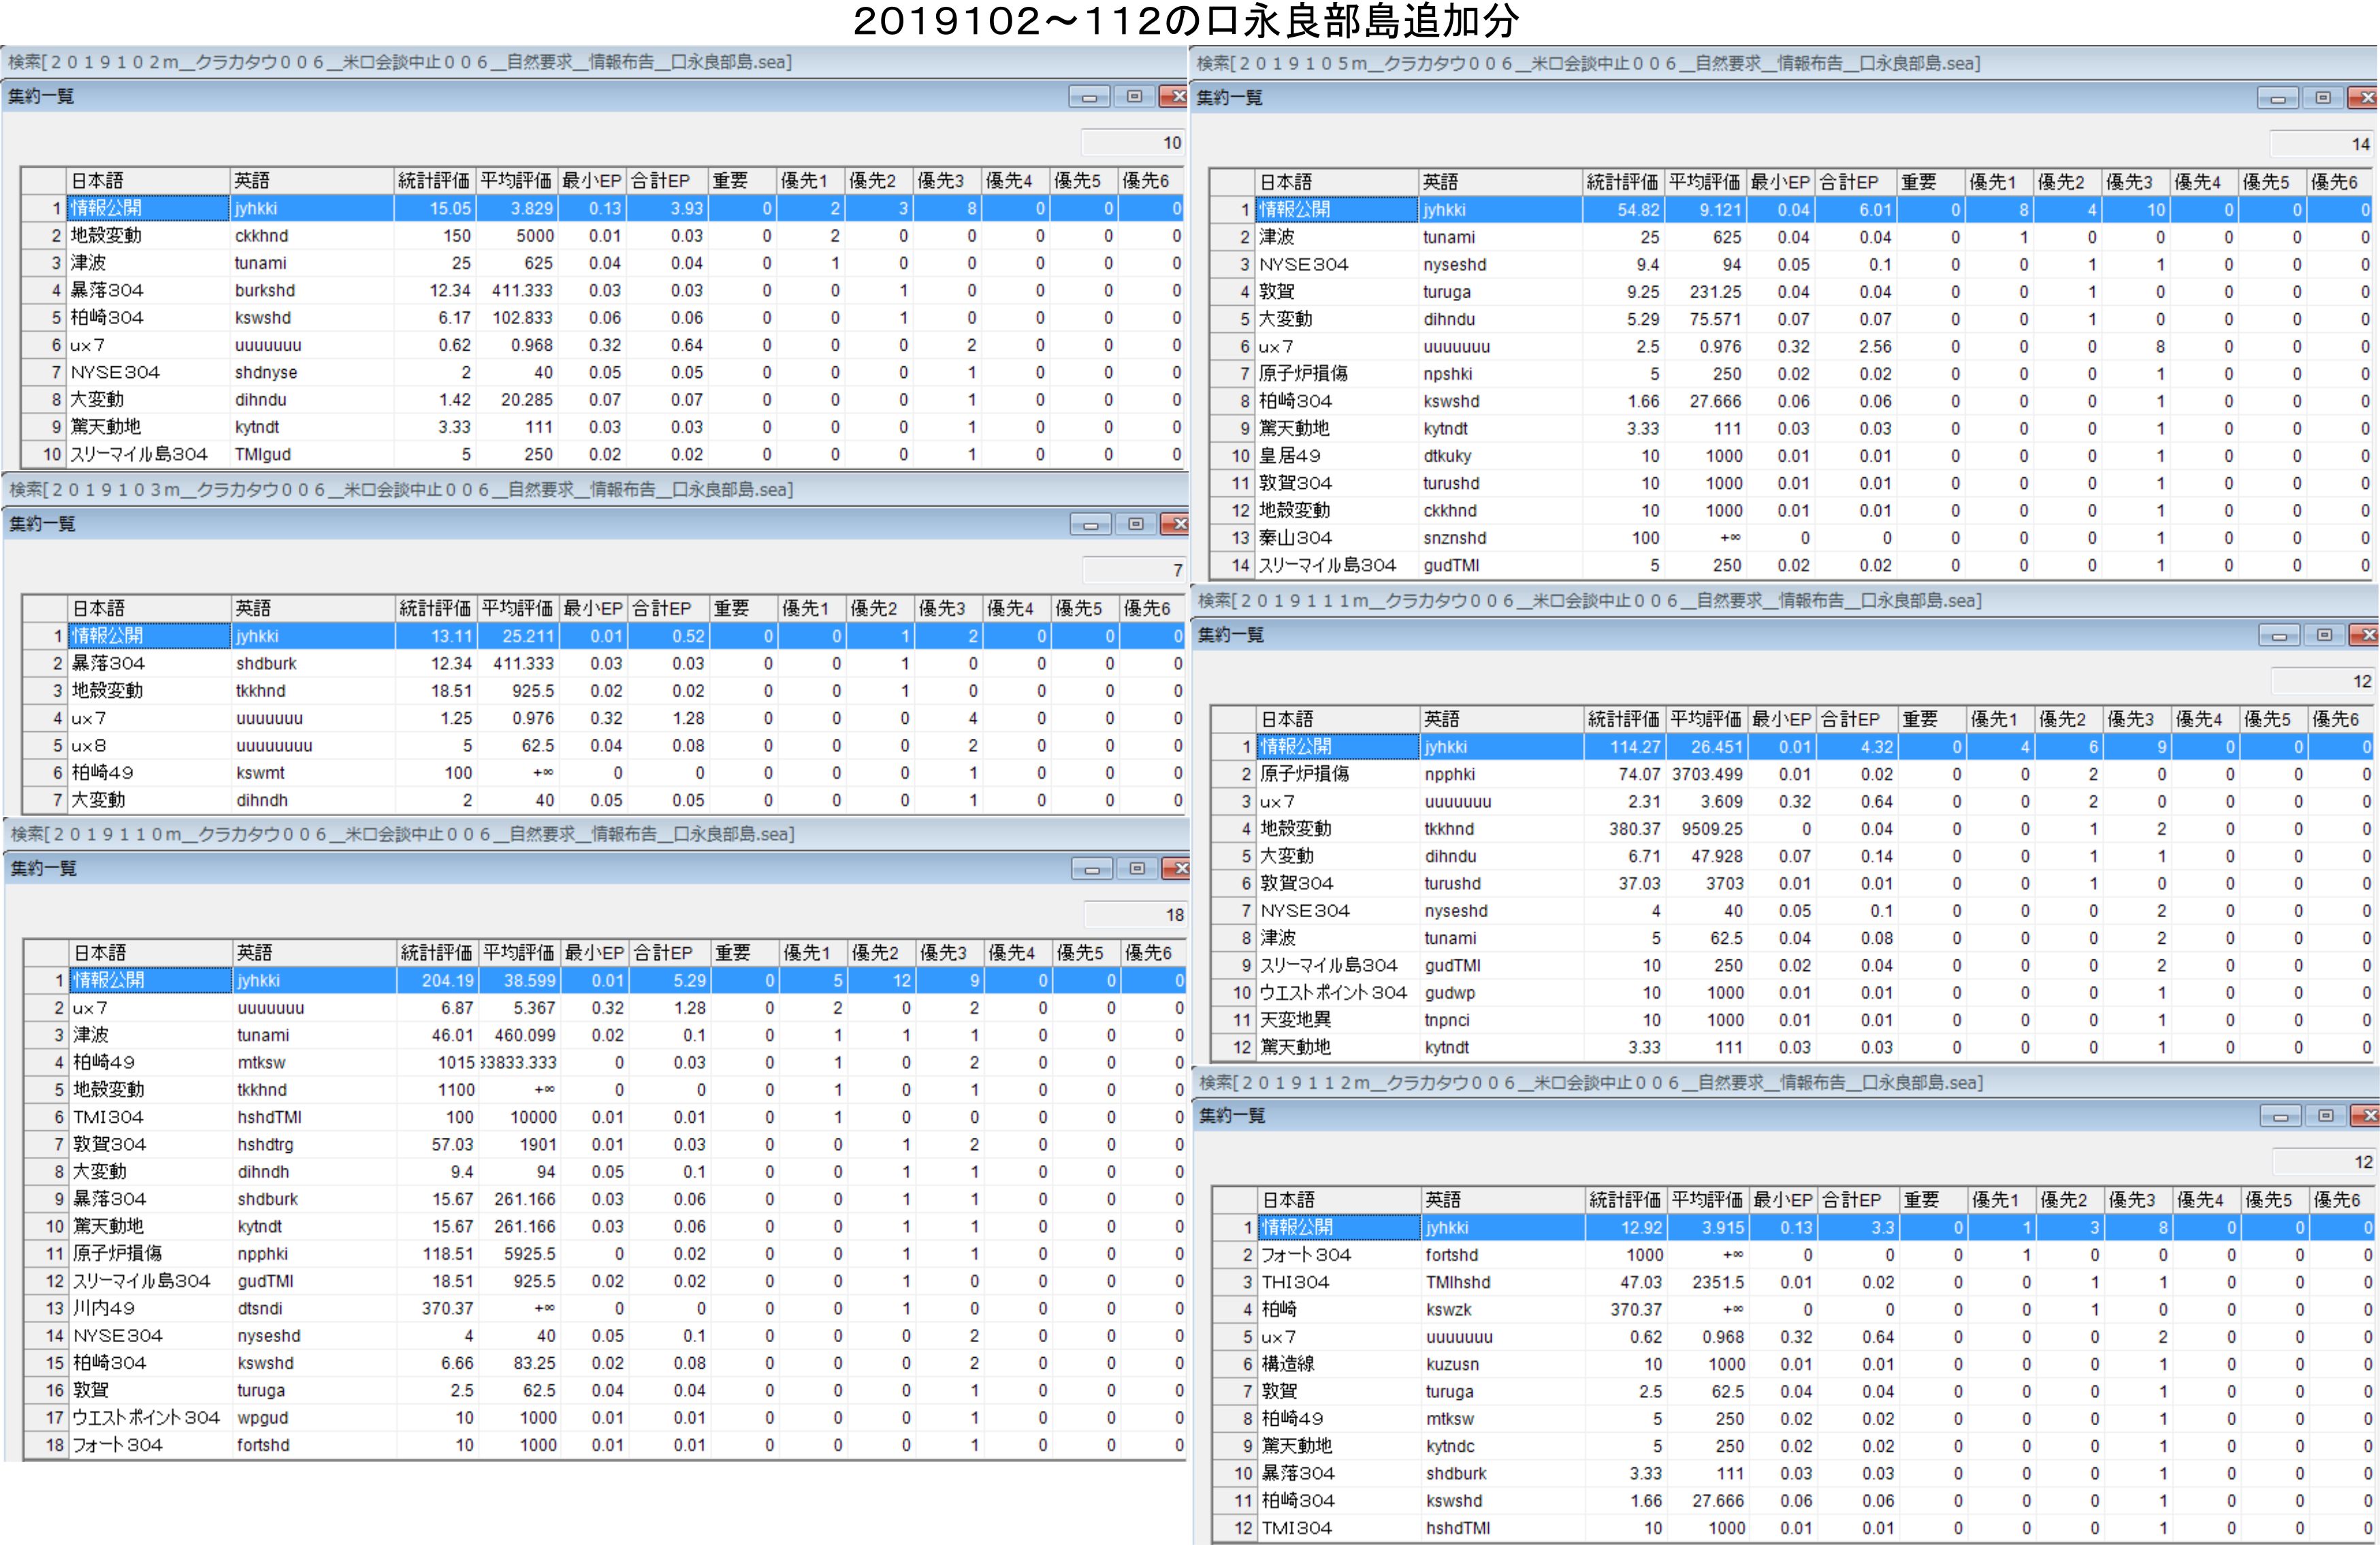The image size is (2380, 1545).
Task: Click the count field showing 18
Action: [1136, 914]
